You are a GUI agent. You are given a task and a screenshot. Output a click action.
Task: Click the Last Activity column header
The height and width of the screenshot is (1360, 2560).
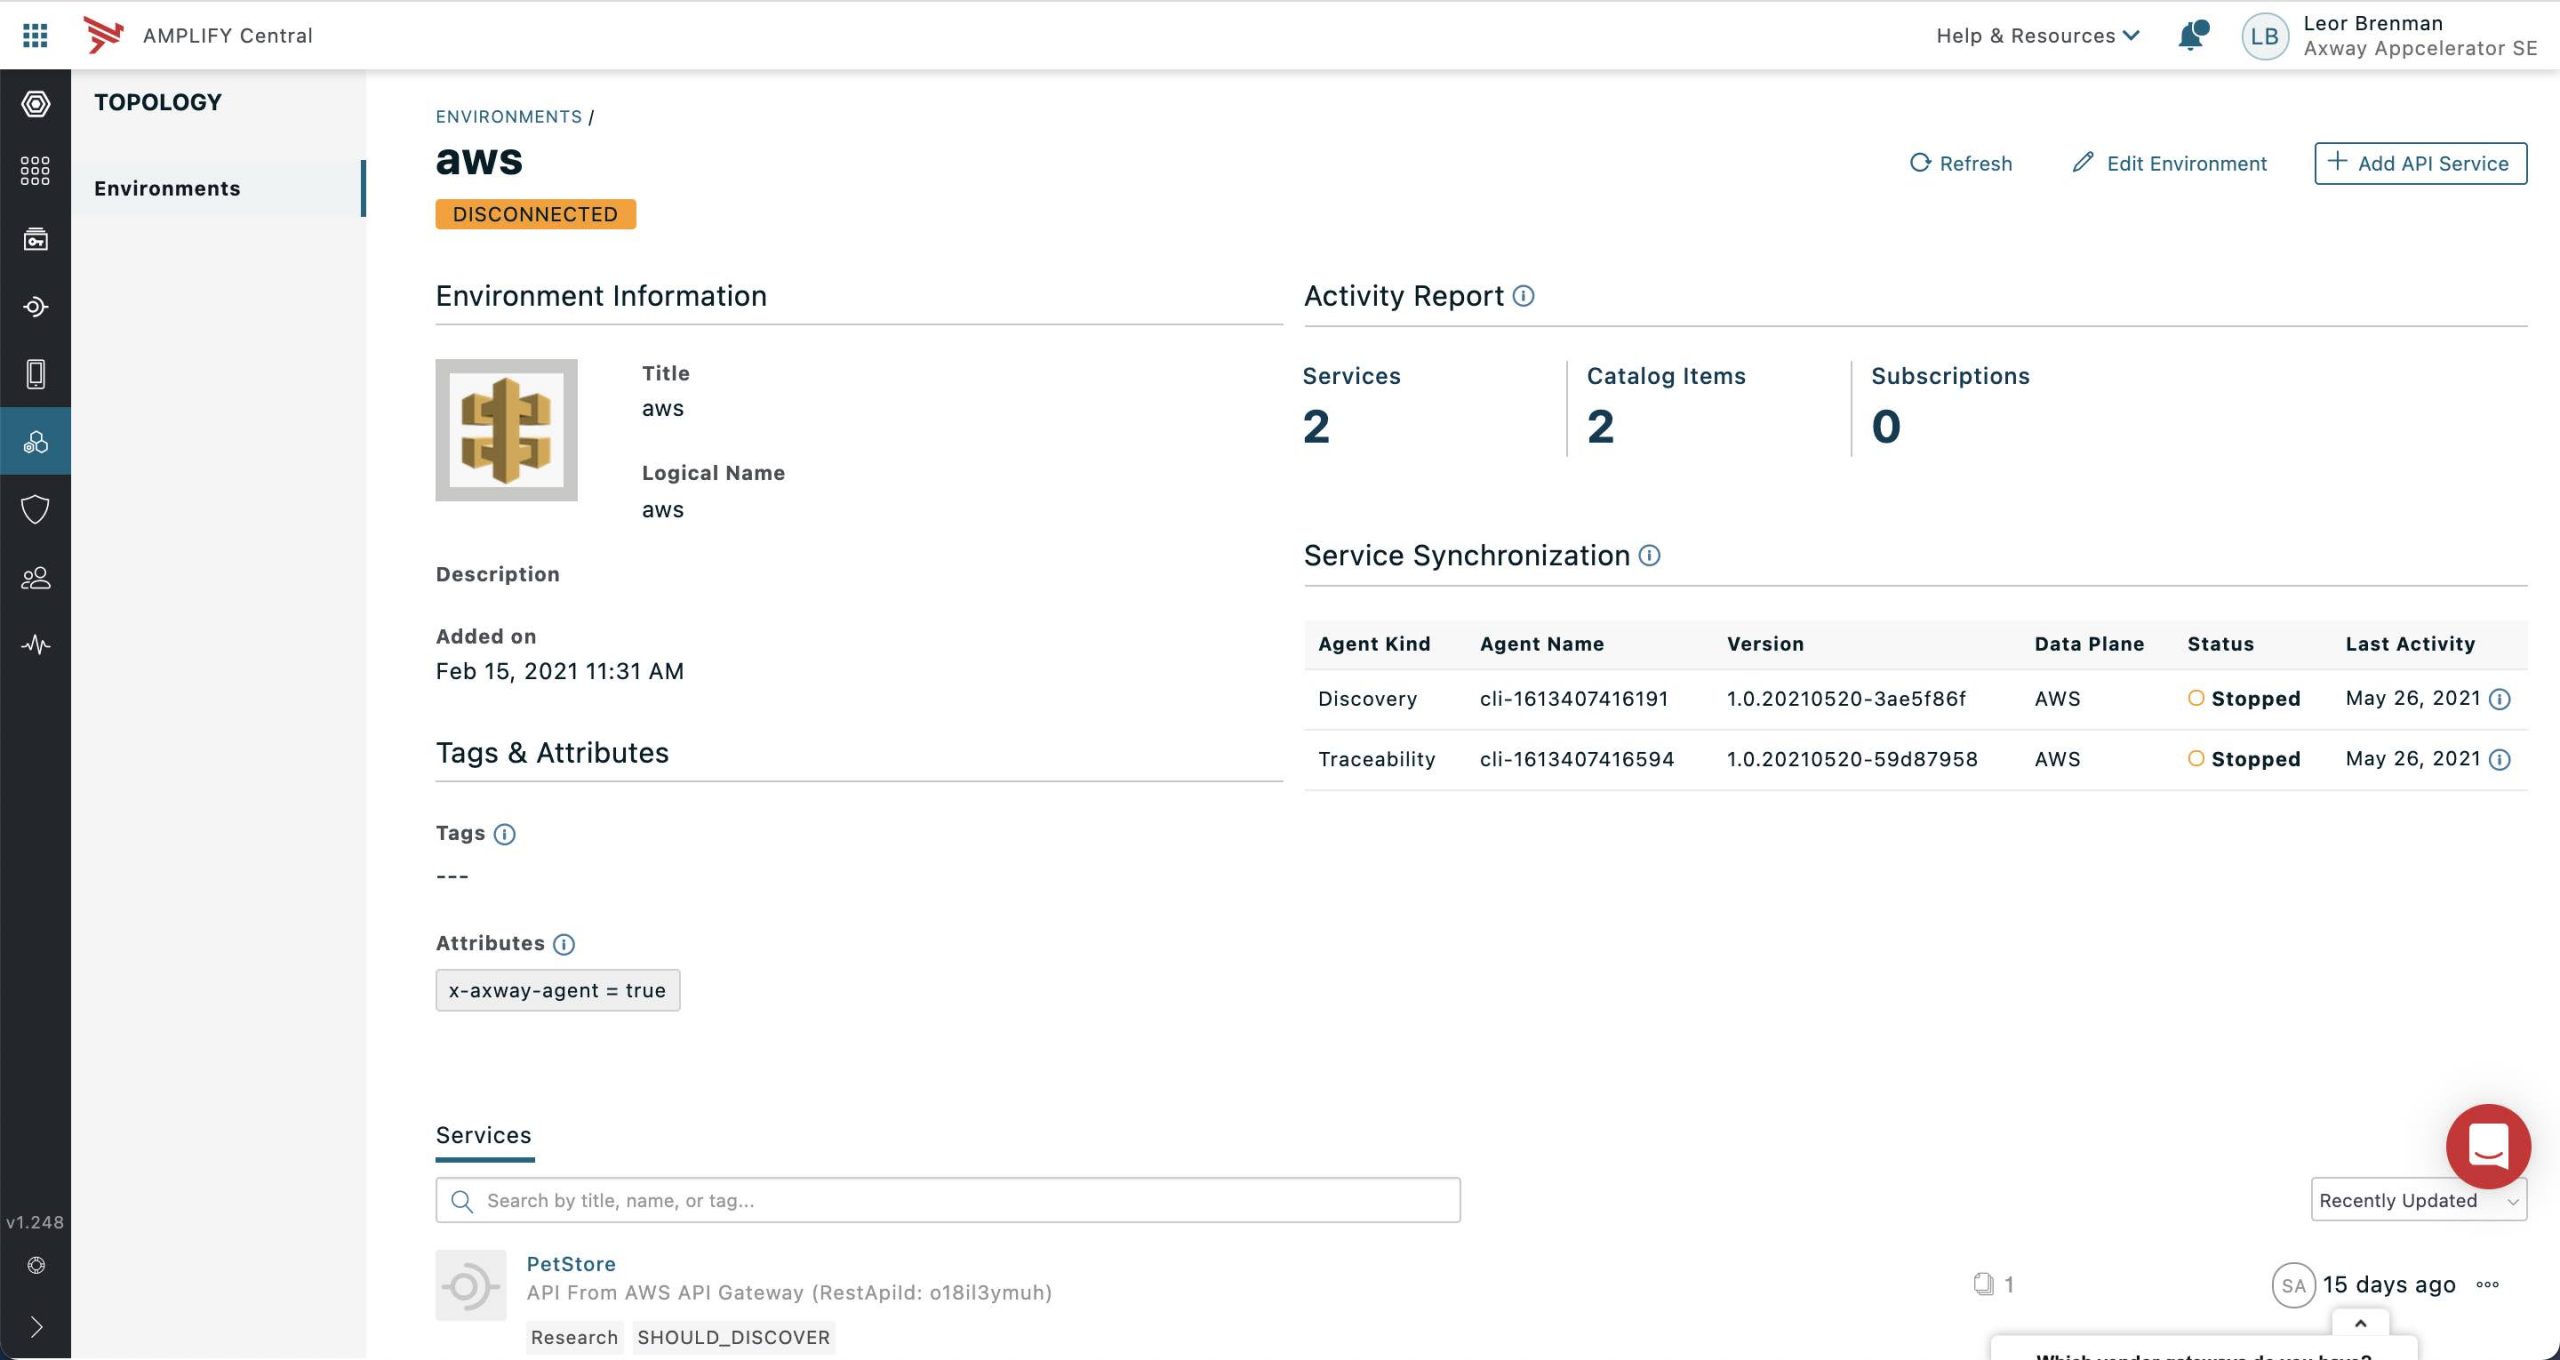click(x=2410, y=644)
